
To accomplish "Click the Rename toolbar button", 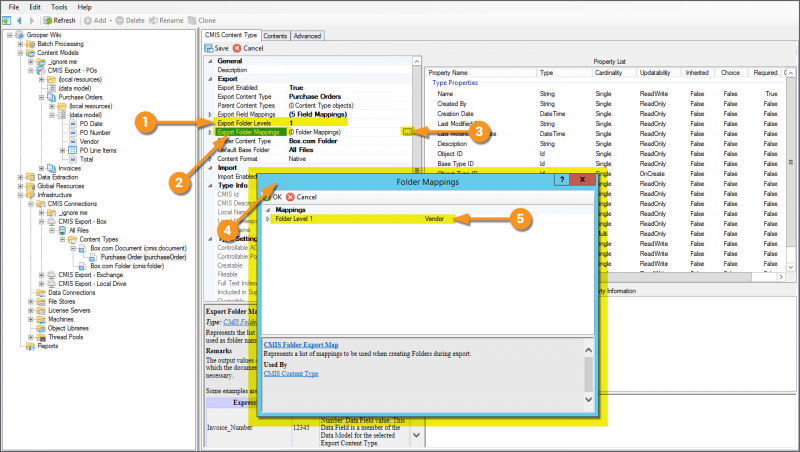I will (x=166, y=20).
